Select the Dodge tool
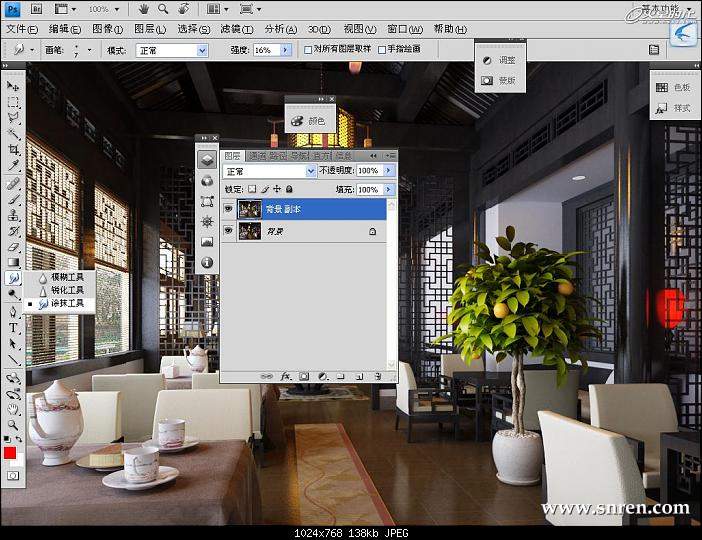 (x=13, y=294)
